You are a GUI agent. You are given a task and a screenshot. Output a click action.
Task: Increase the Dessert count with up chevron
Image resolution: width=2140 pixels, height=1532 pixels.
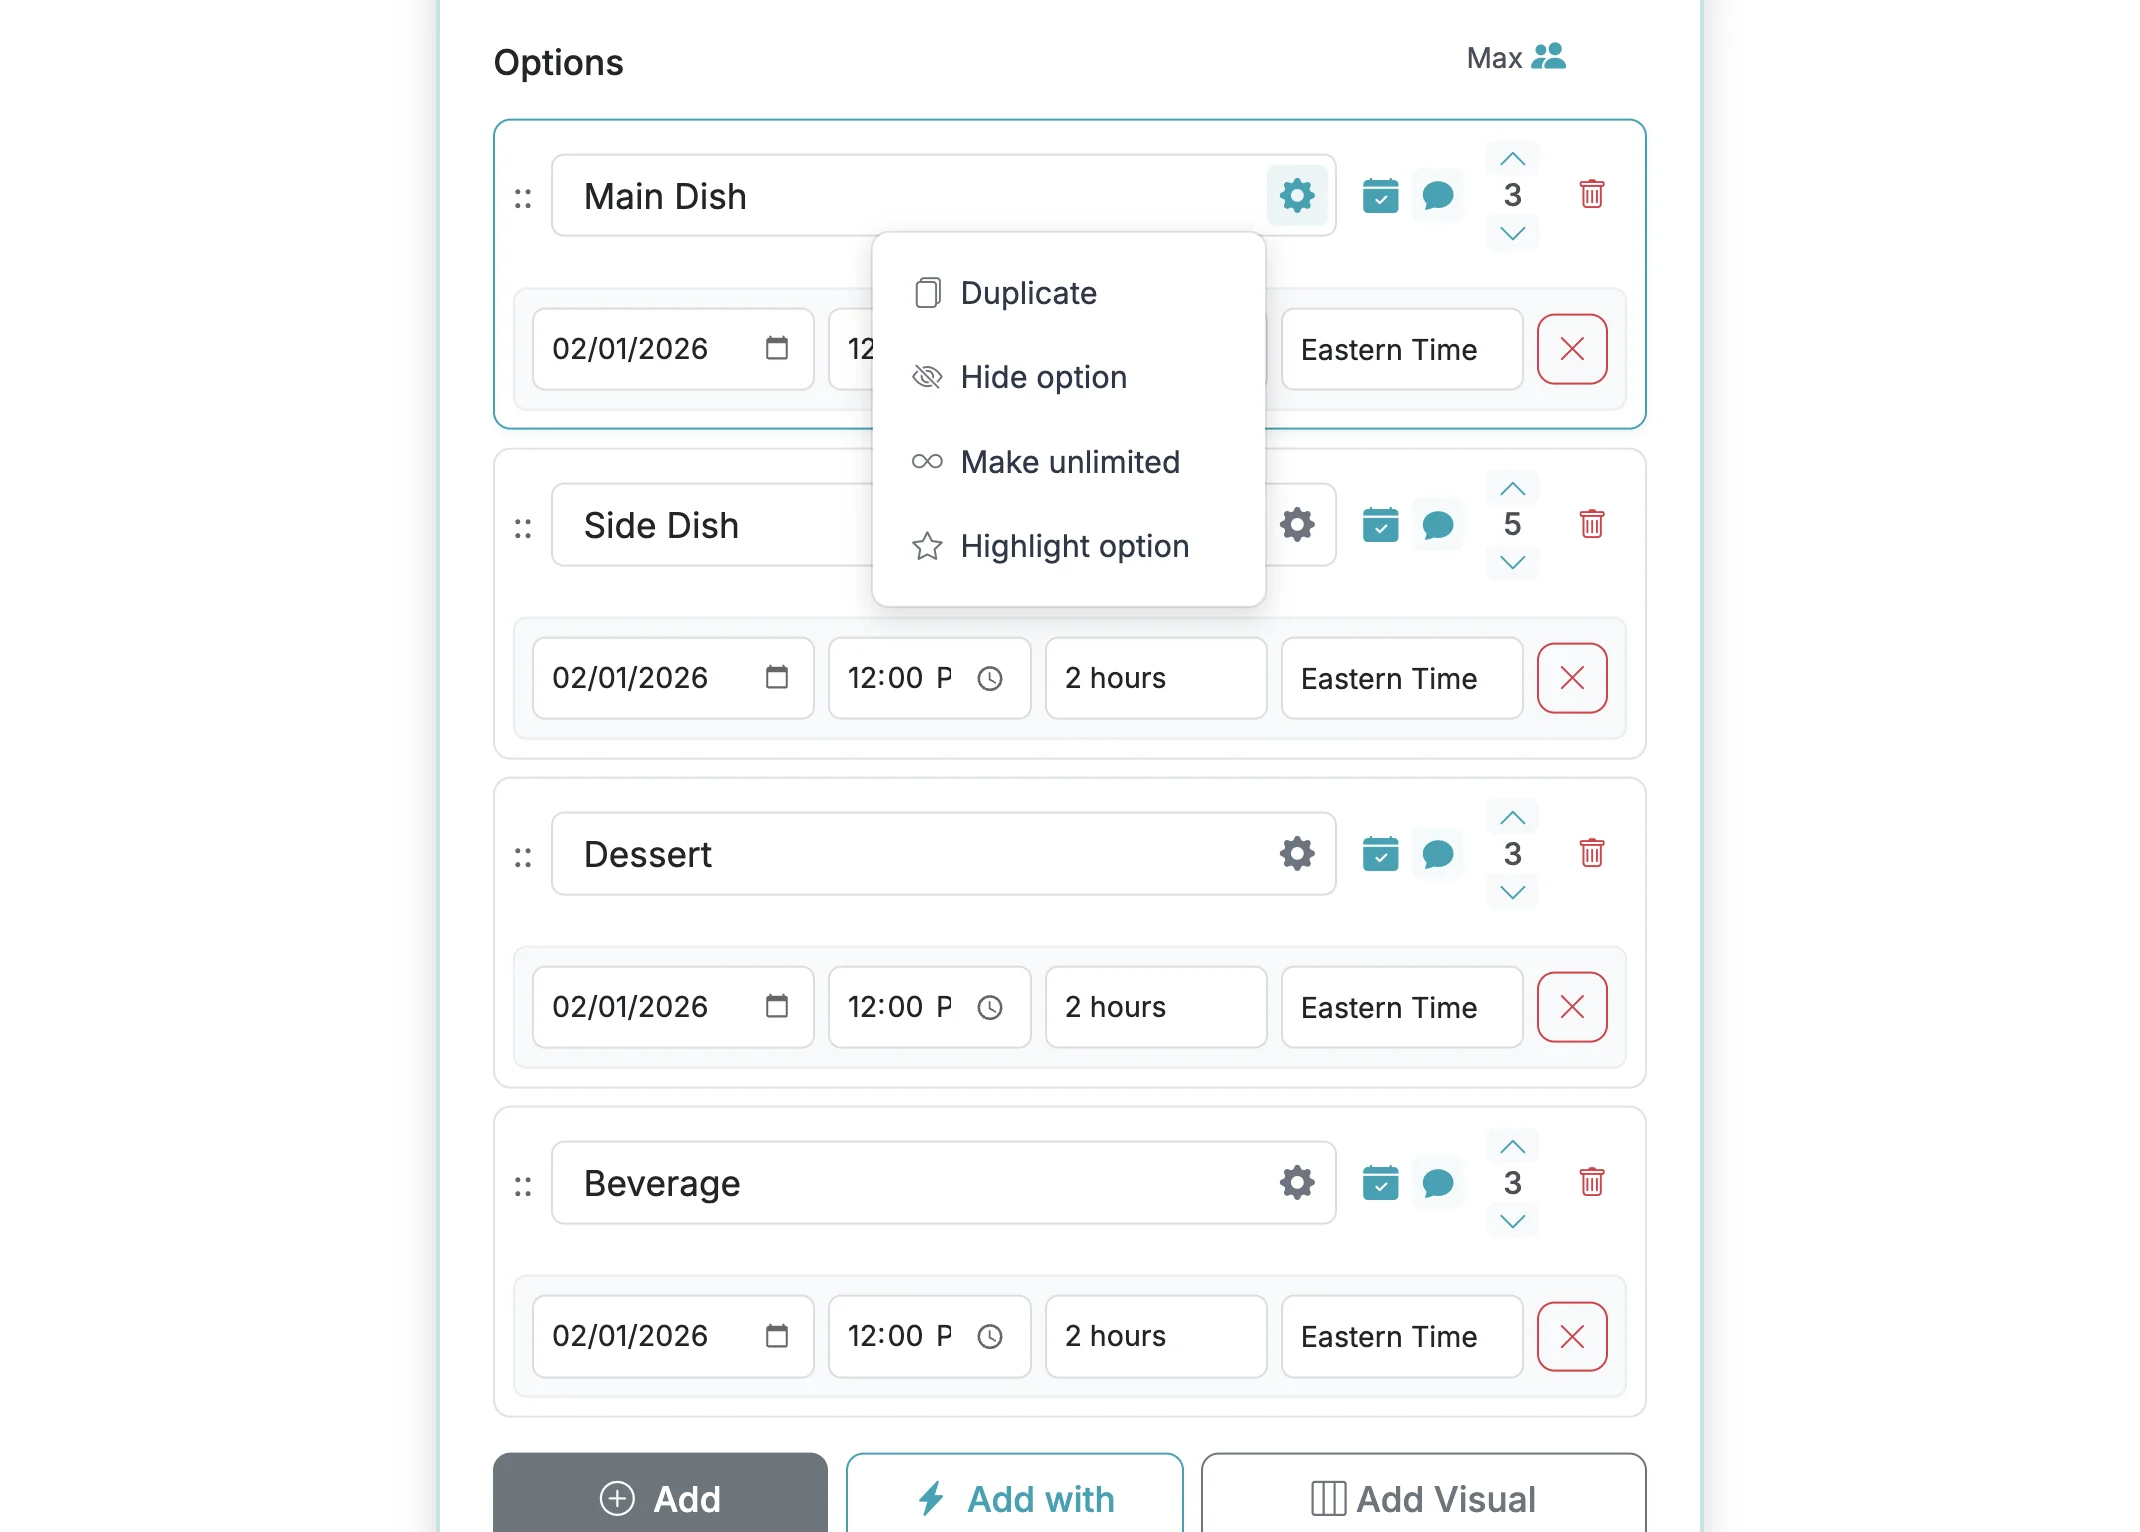coord(1512,816)
